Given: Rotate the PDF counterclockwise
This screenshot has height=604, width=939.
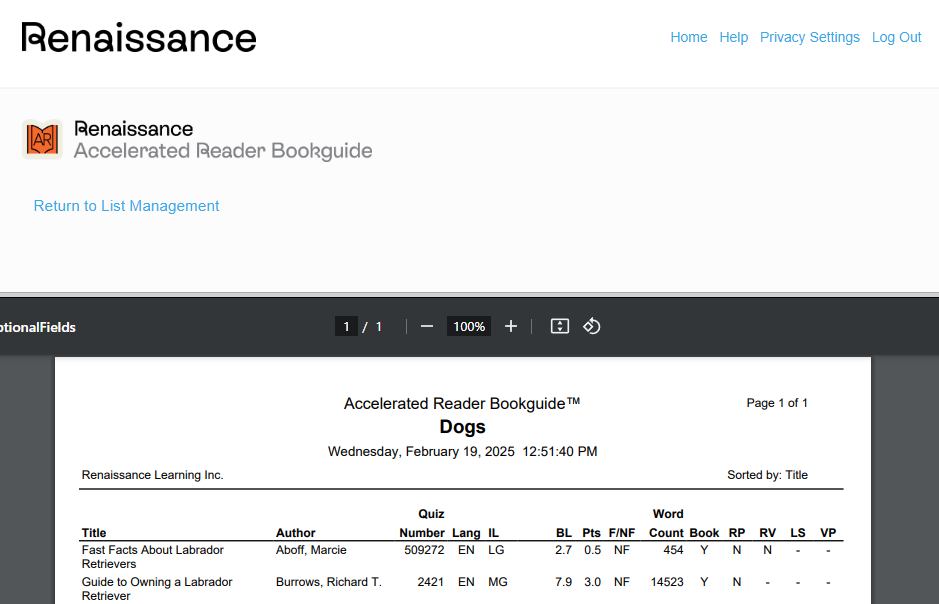Looking at the screenshot, I should (x=592, y=326).
